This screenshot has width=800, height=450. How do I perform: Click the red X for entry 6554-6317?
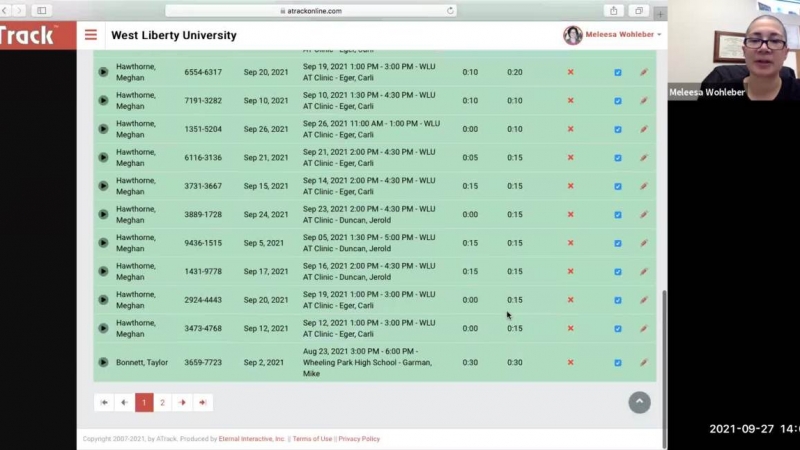point(571,72)
